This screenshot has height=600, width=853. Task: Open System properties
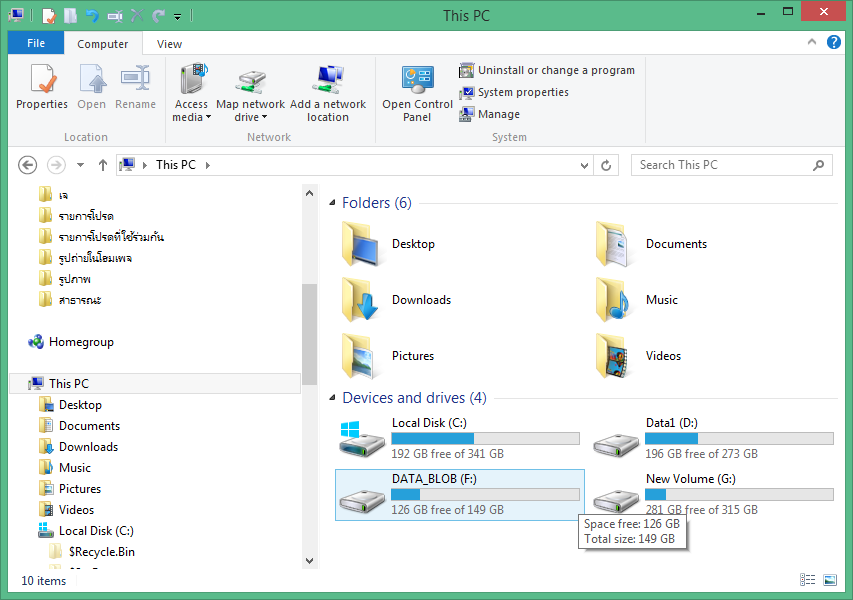pyautogui.click(x=514, y=92)
